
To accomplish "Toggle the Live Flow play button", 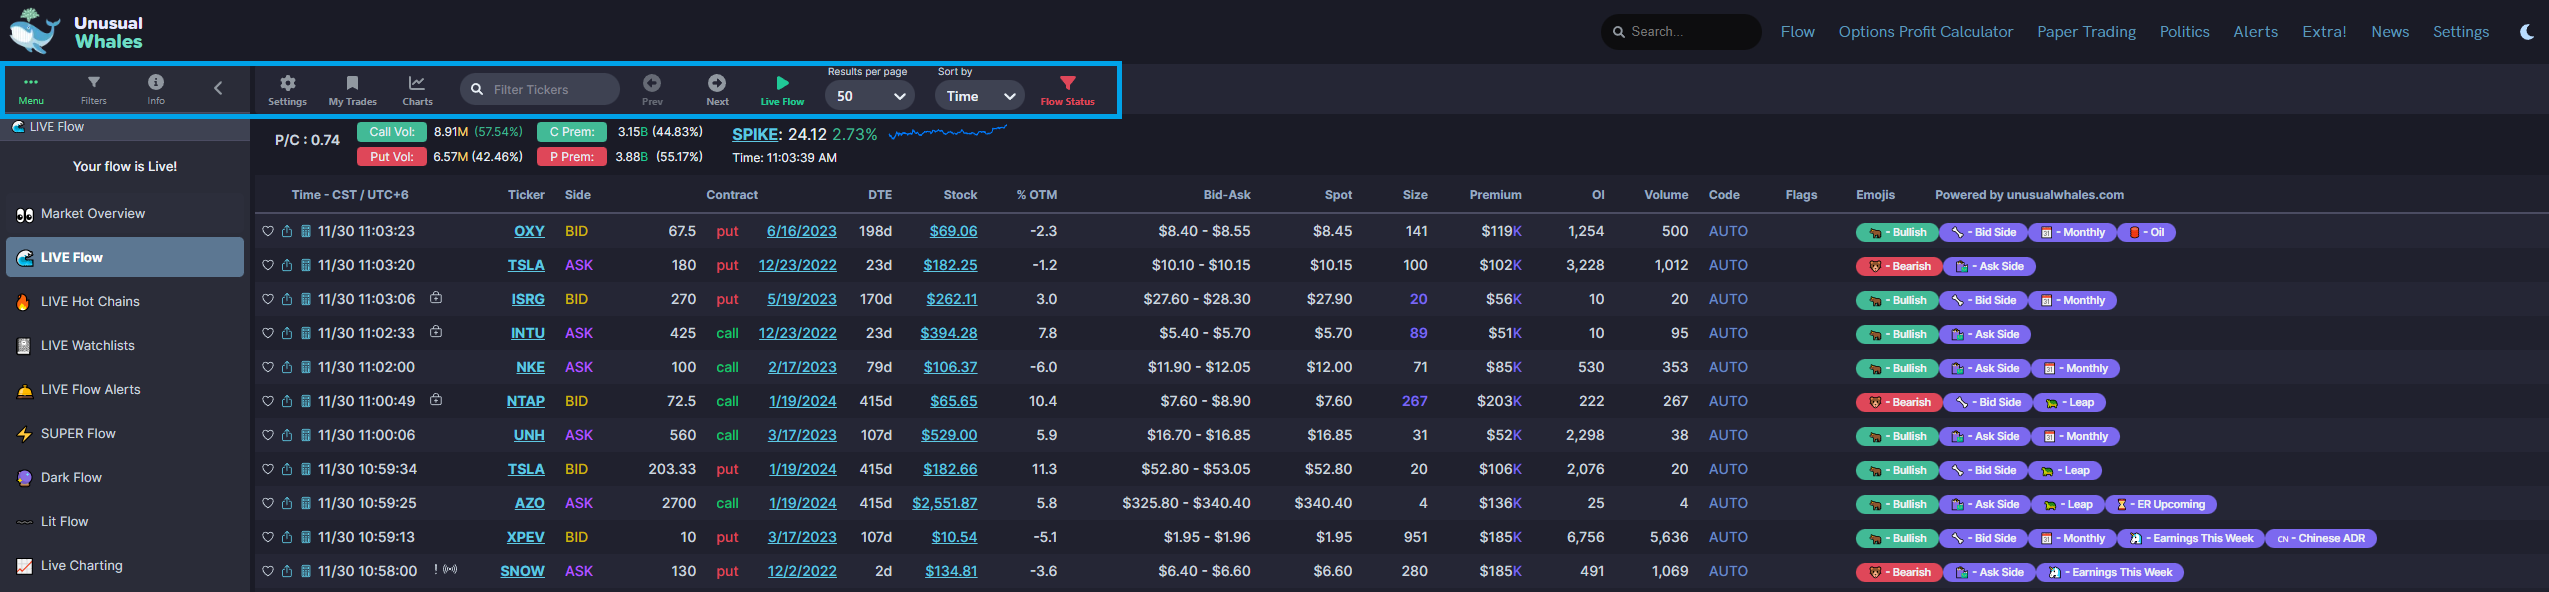I will (782, 90).
